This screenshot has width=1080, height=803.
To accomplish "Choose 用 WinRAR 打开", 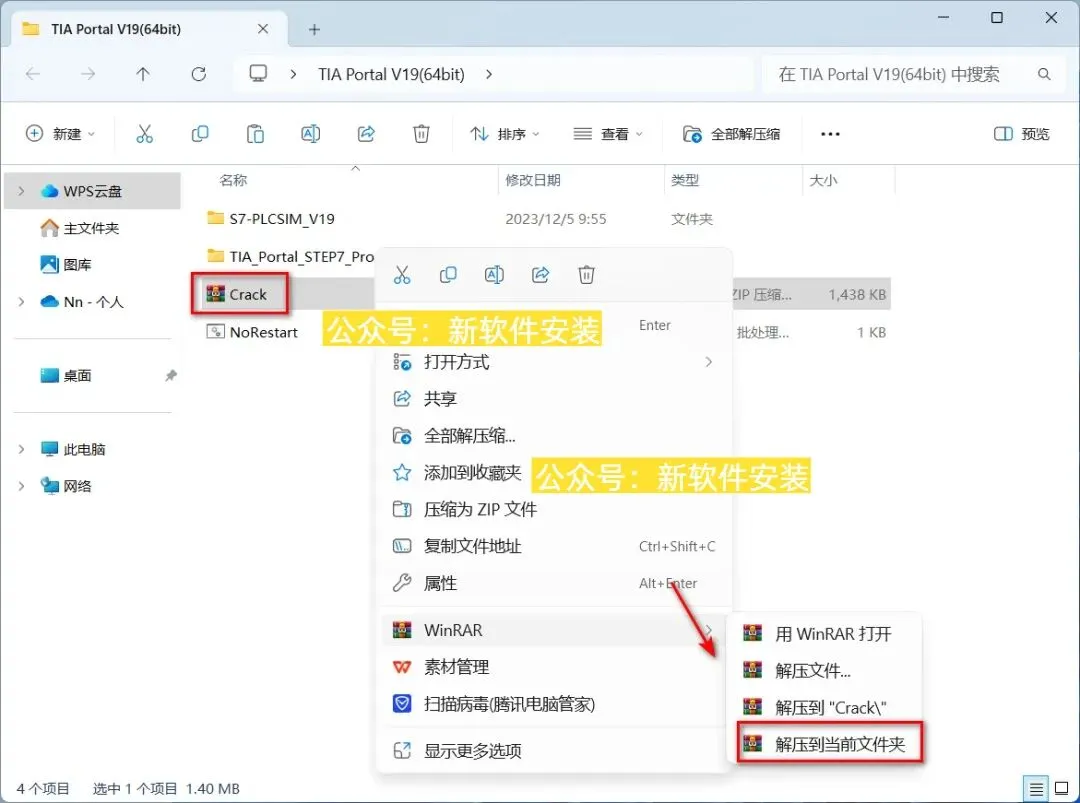I will 824,634.
